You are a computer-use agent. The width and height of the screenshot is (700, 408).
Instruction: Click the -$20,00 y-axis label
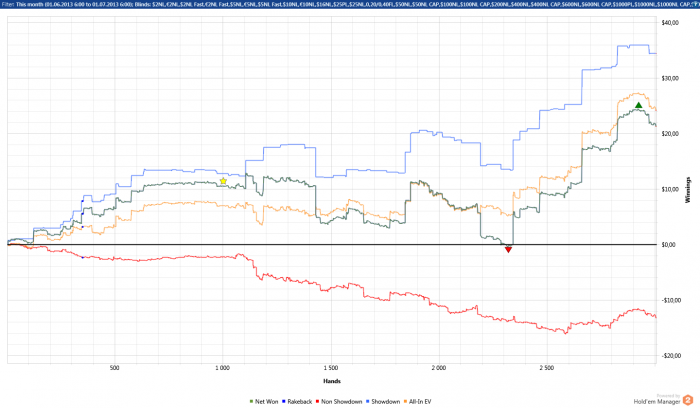(x=671, y=356)
